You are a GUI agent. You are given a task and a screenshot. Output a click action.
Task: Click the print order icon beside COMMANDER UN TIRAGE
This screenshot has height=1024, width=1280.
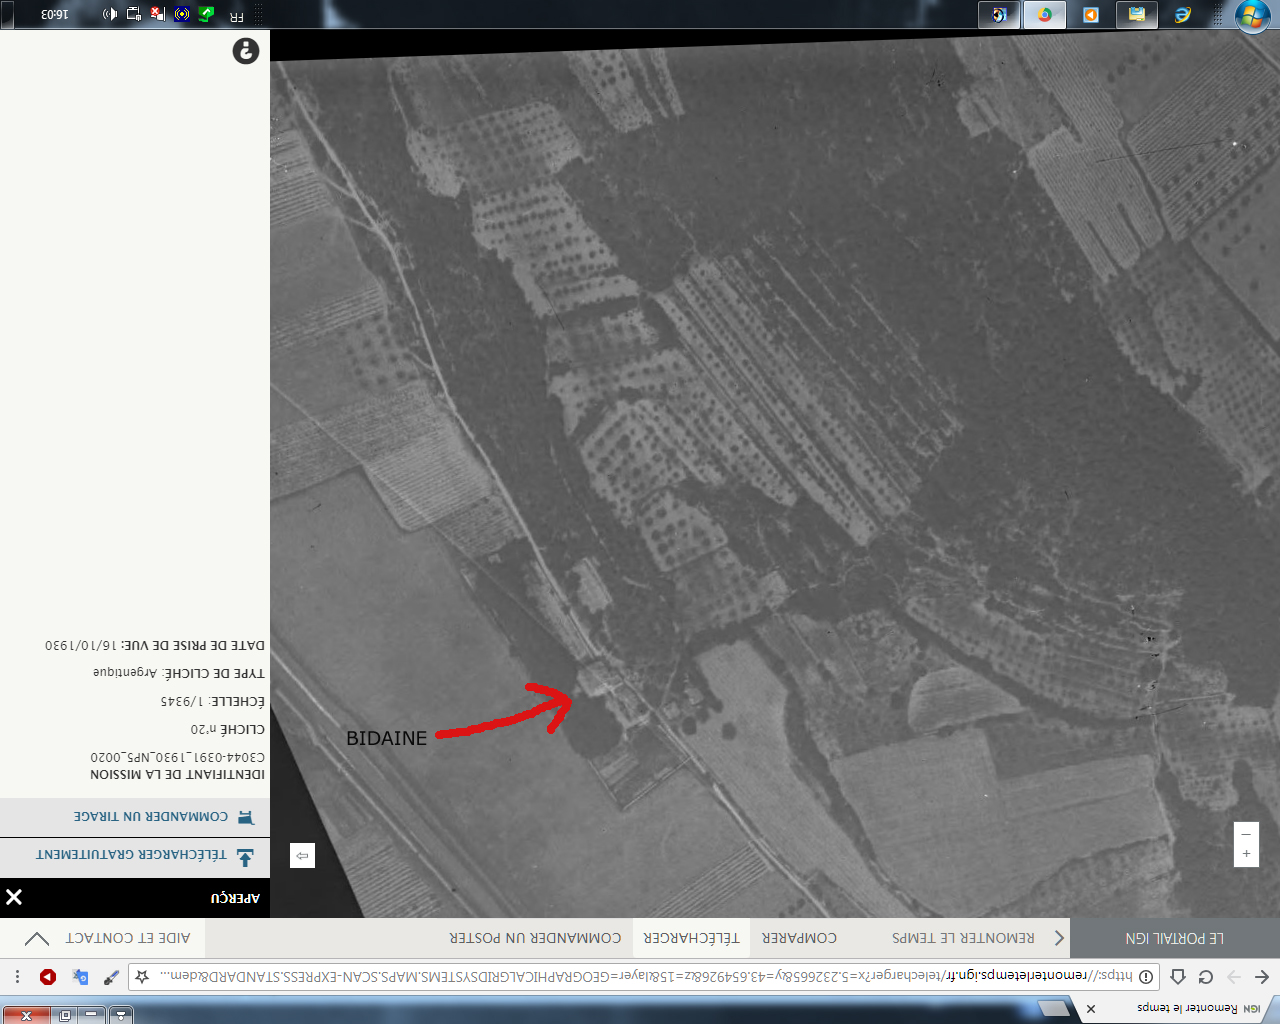point(246,817)
